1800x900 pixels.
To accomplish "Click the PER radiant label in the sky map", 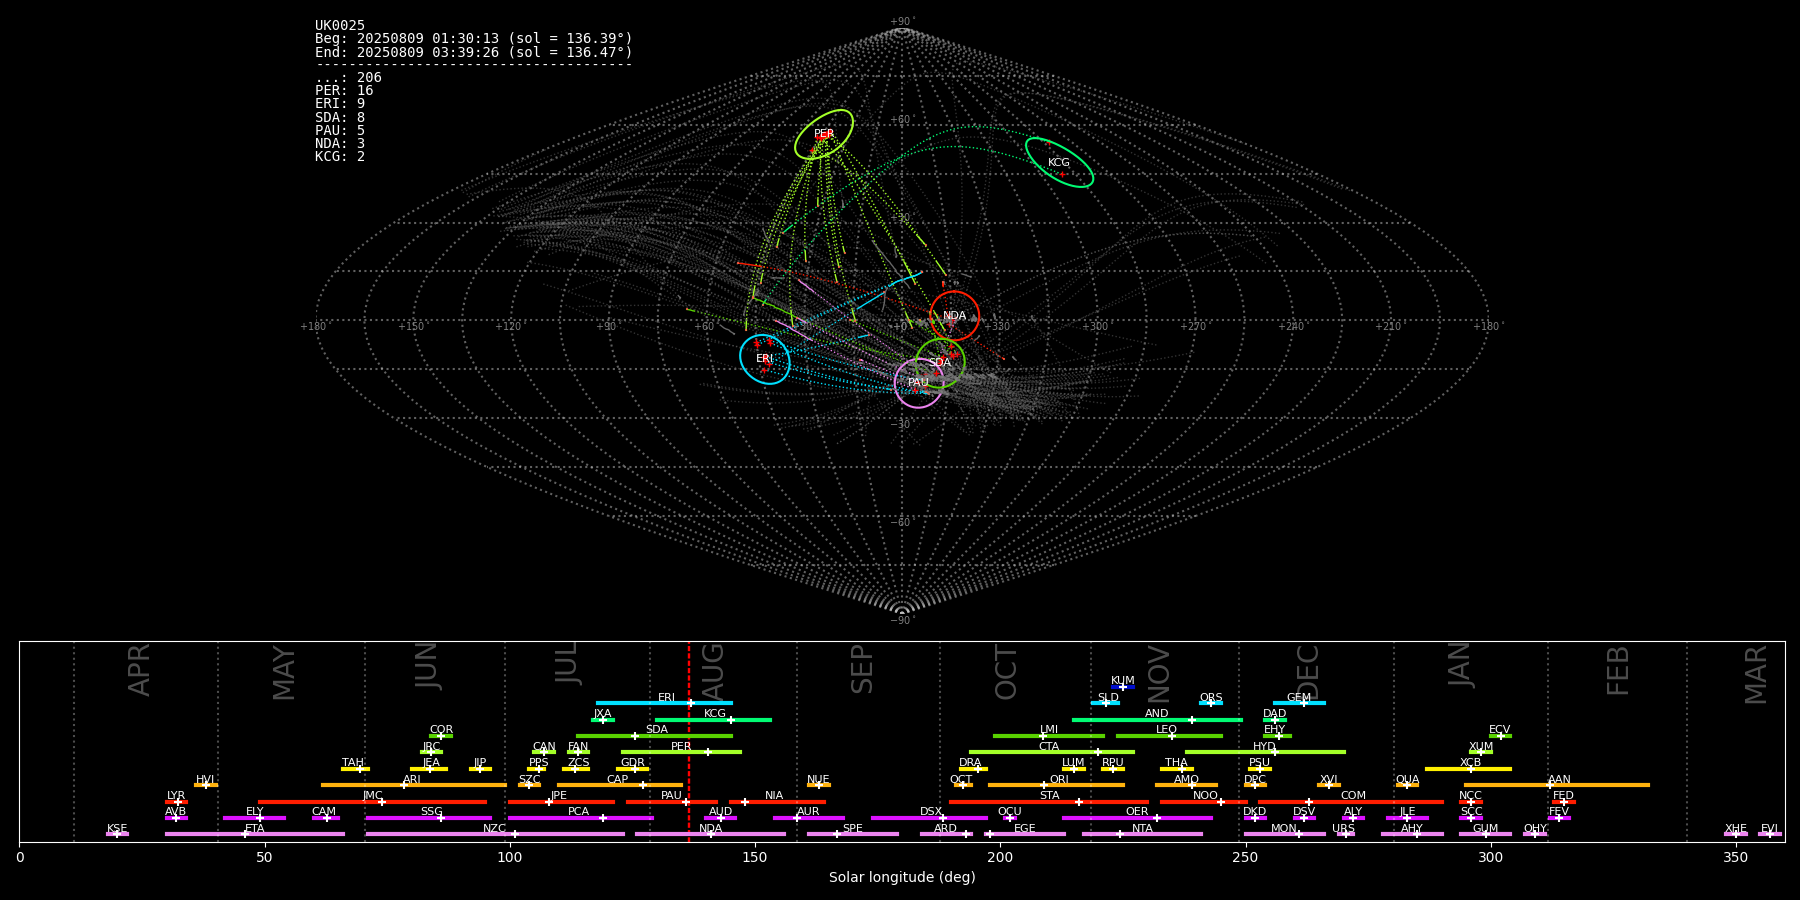I will (x=824, y=134).
